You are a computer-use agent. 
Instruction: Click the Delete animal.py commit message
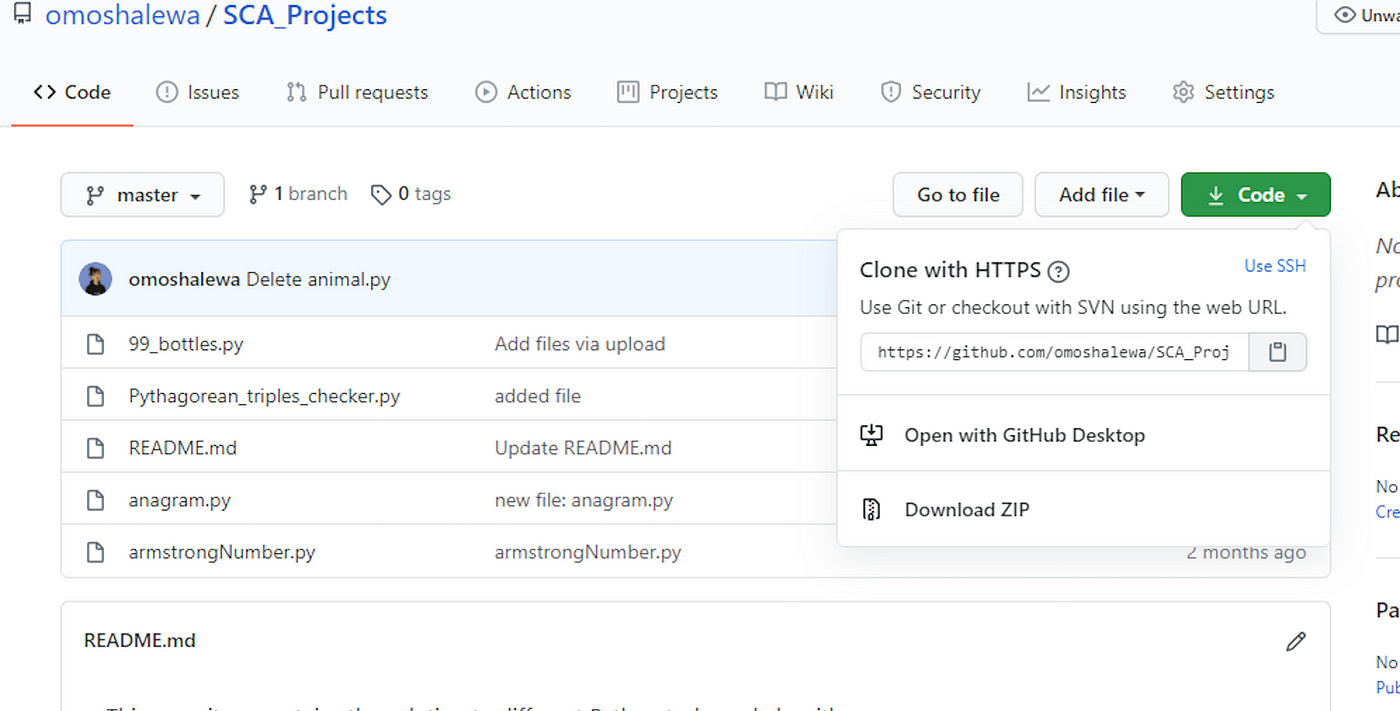(318, 279)
